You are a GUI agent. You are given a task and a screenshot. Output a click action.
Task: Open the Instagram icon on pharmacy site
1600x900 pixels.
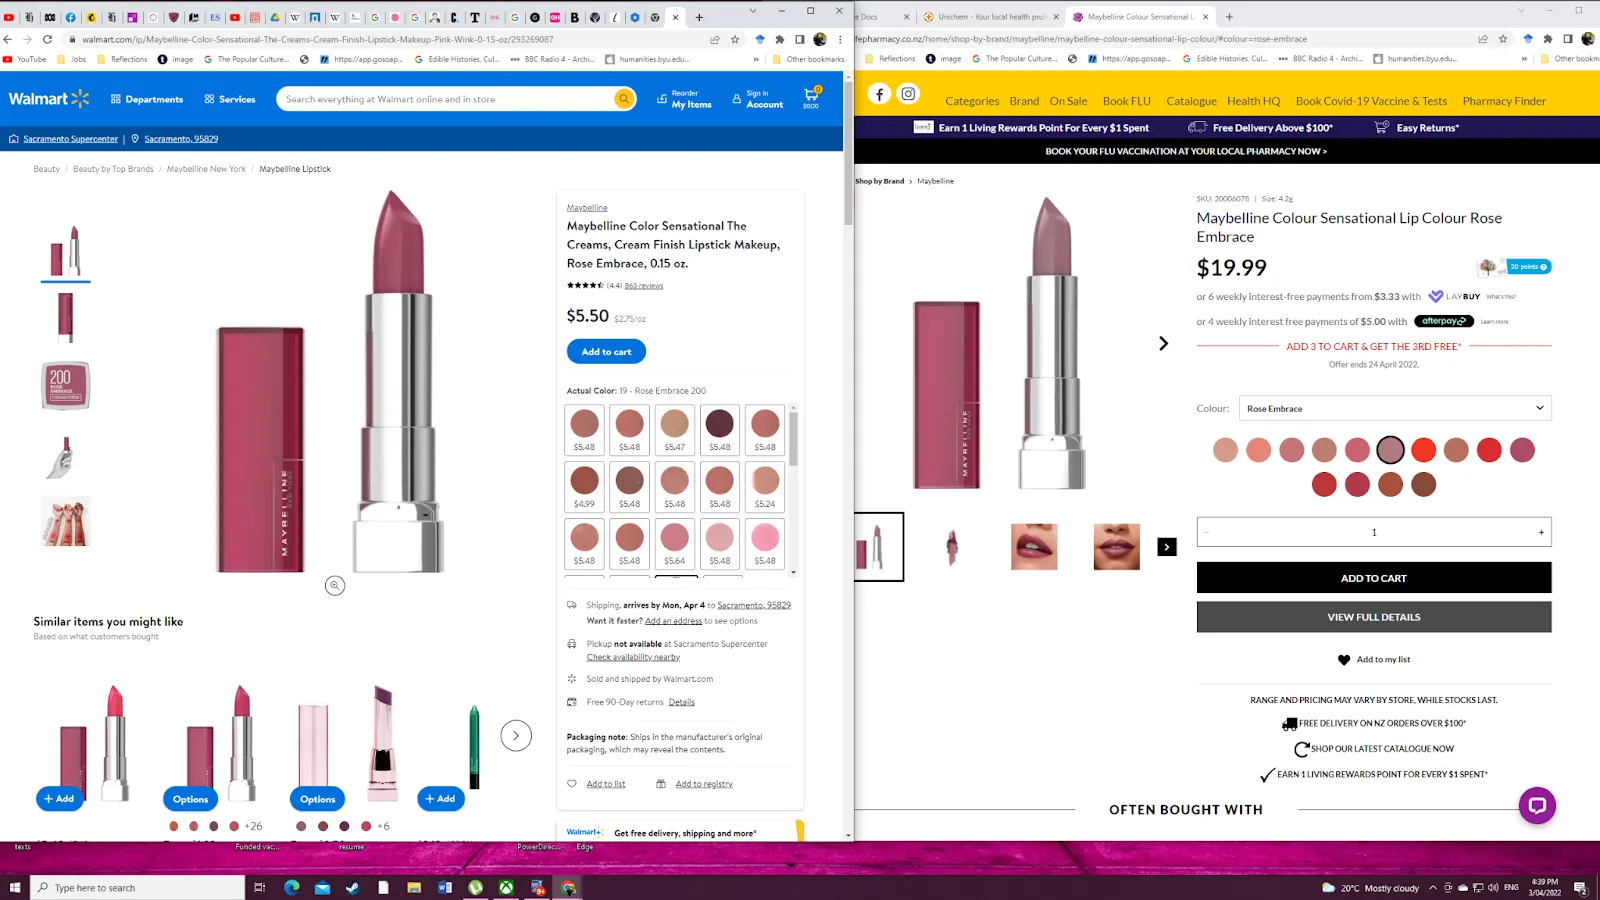(908, 94)
